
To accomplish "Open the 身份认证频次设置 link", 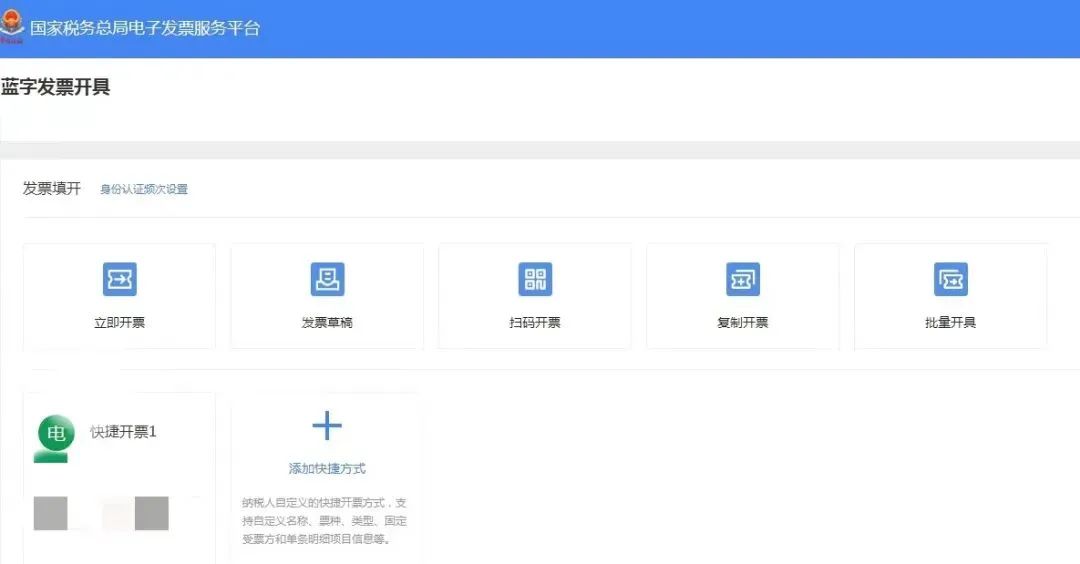I will (x=144, y=189).
